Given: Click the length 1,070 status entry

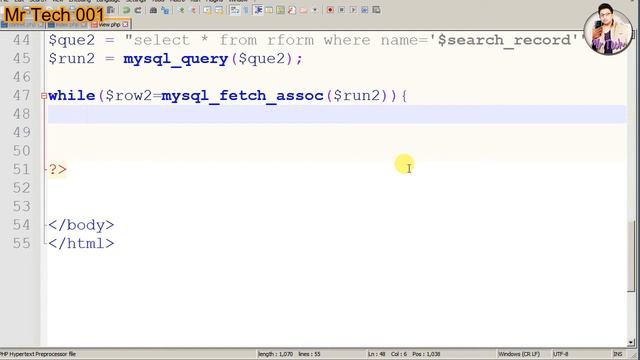Looking at the screenshot, I should click(x=276, y=354).
